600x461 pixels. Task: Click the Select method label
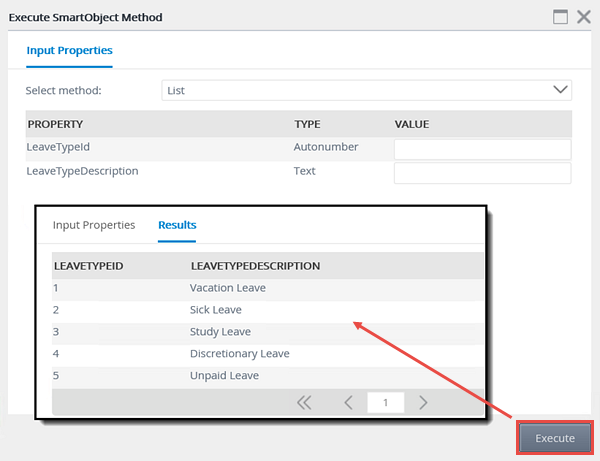click(64, 91)
